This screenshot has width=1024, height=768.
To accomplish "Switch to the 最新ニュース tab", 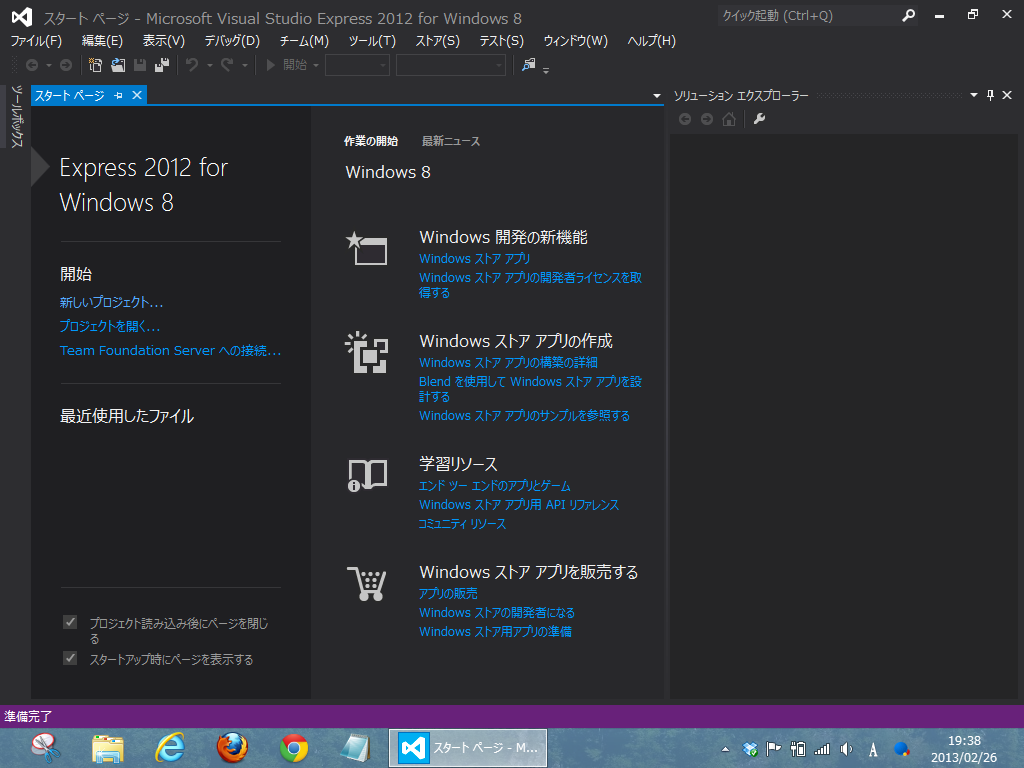I will tap(451, 141).
